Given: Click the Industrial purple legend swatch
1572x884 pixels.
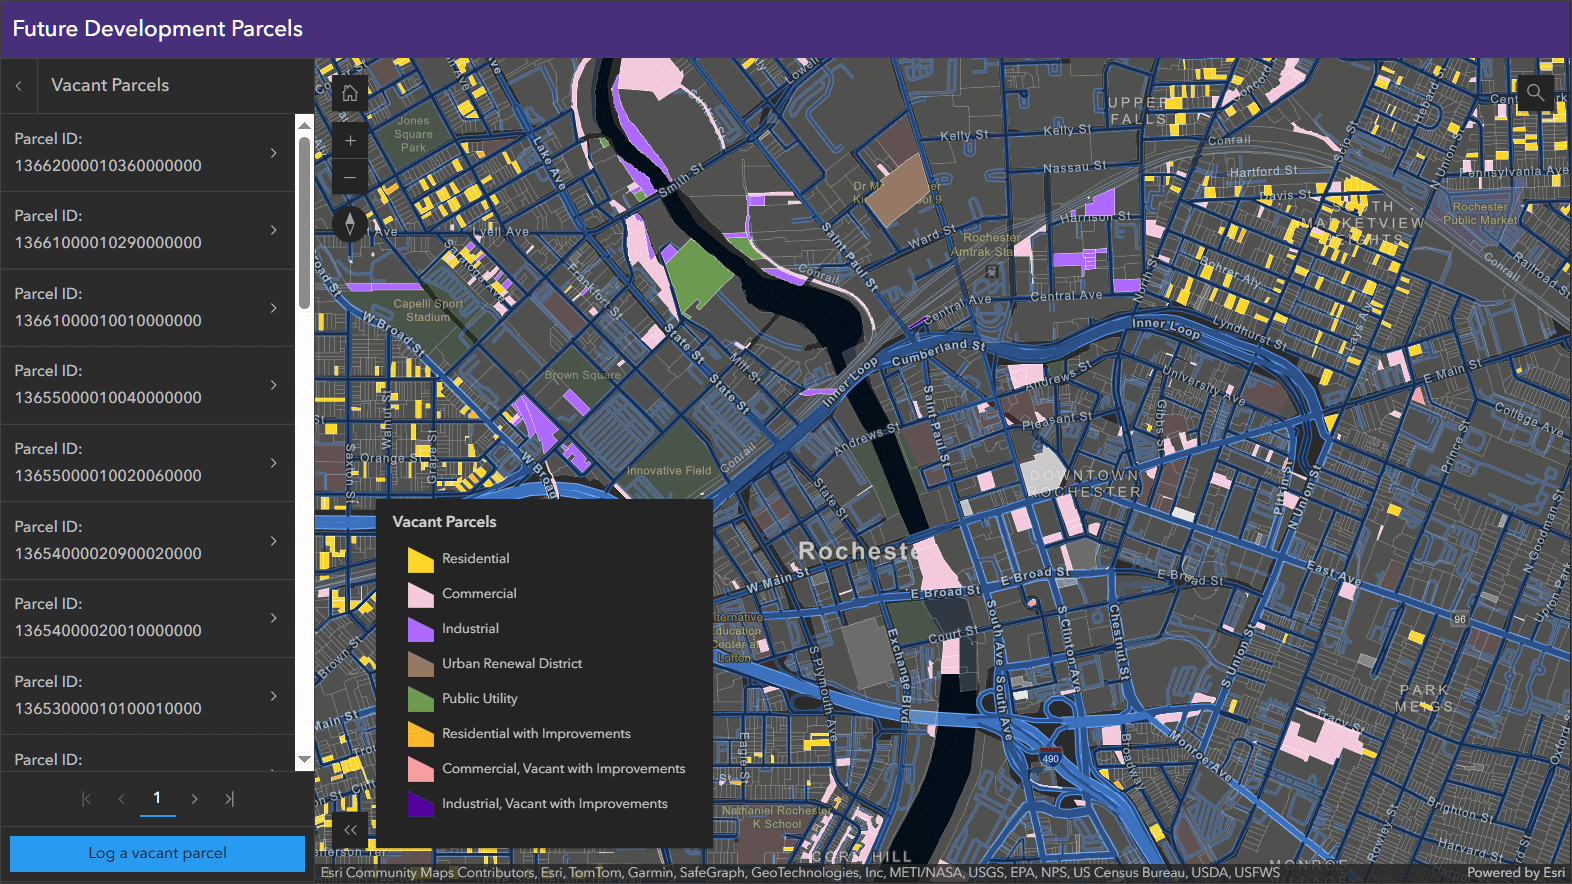Looking at the screenshot, I should pos(421,629).
